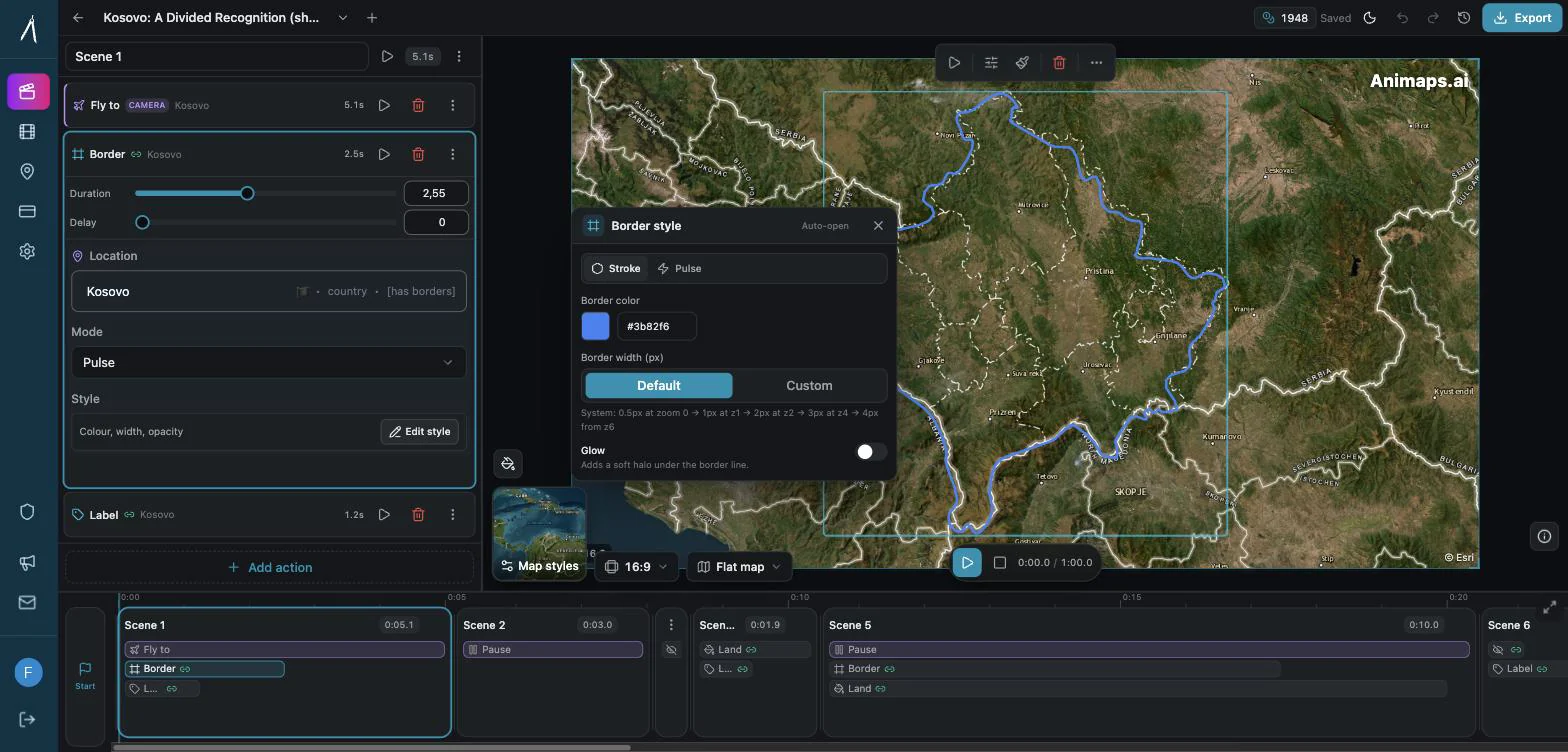
Task: Open sliders settings in map toolbar
Action: tap(991, 63)
